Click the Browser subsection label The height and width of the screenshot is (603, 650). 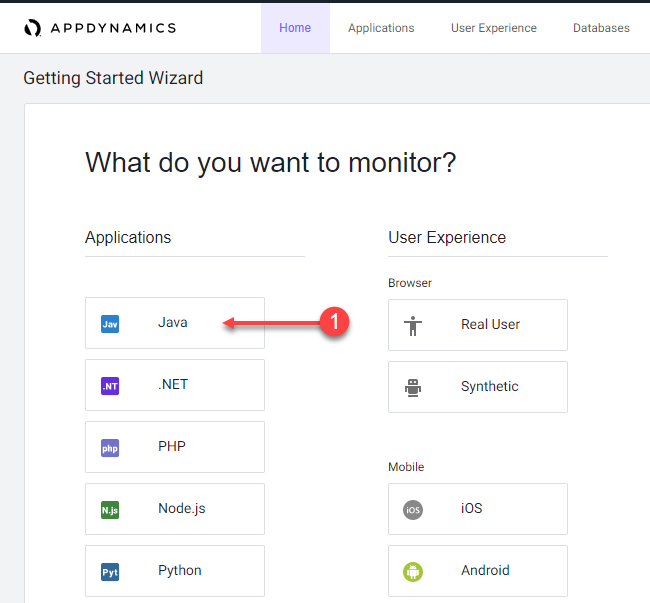tap(410, 283)
